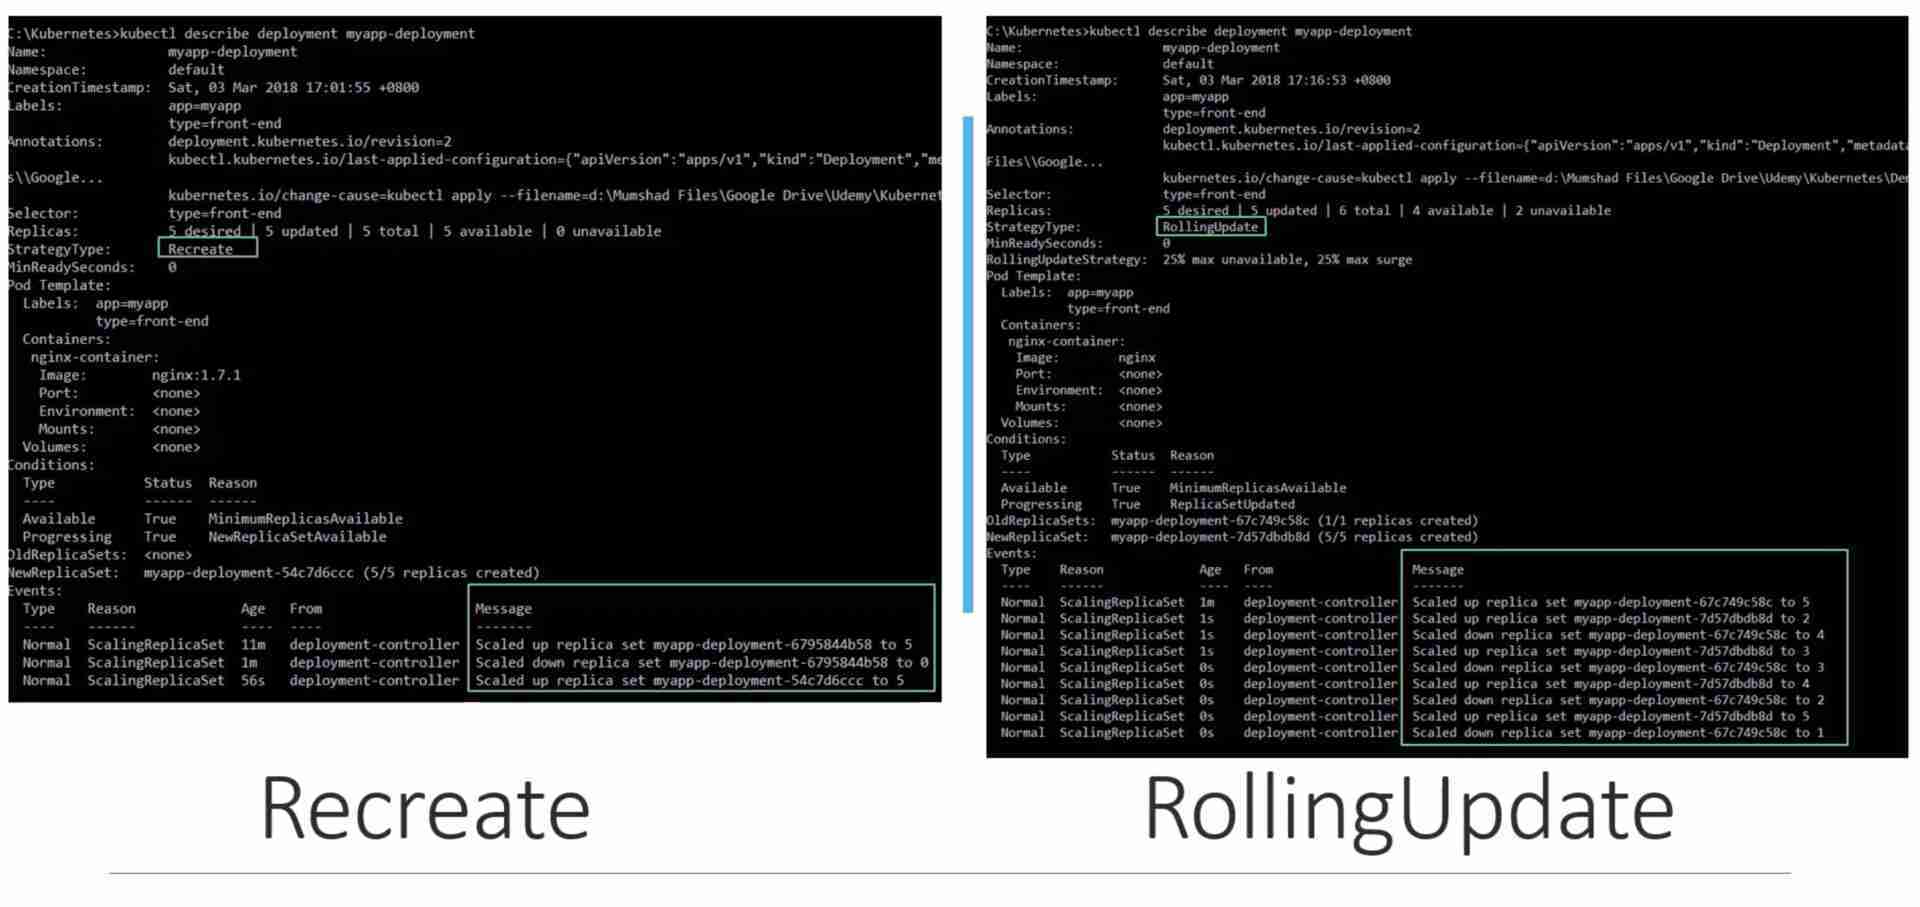The width and height of the screenshot is (1920, 907).
Task: Click age value '56s' in left events
Action: (x=253, y=681)
